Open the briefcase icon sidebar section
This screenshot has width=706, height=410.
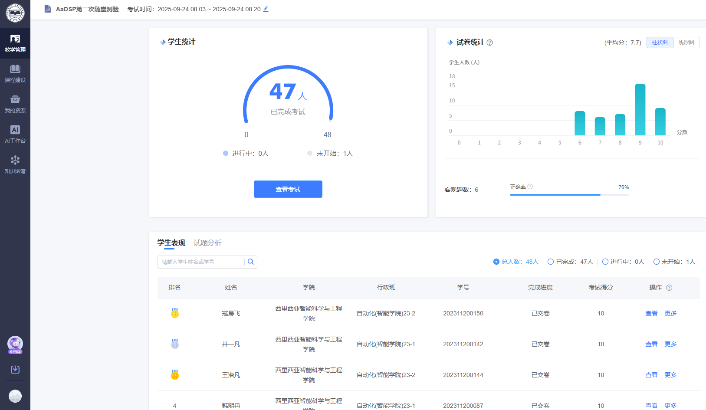click(15, 103)
